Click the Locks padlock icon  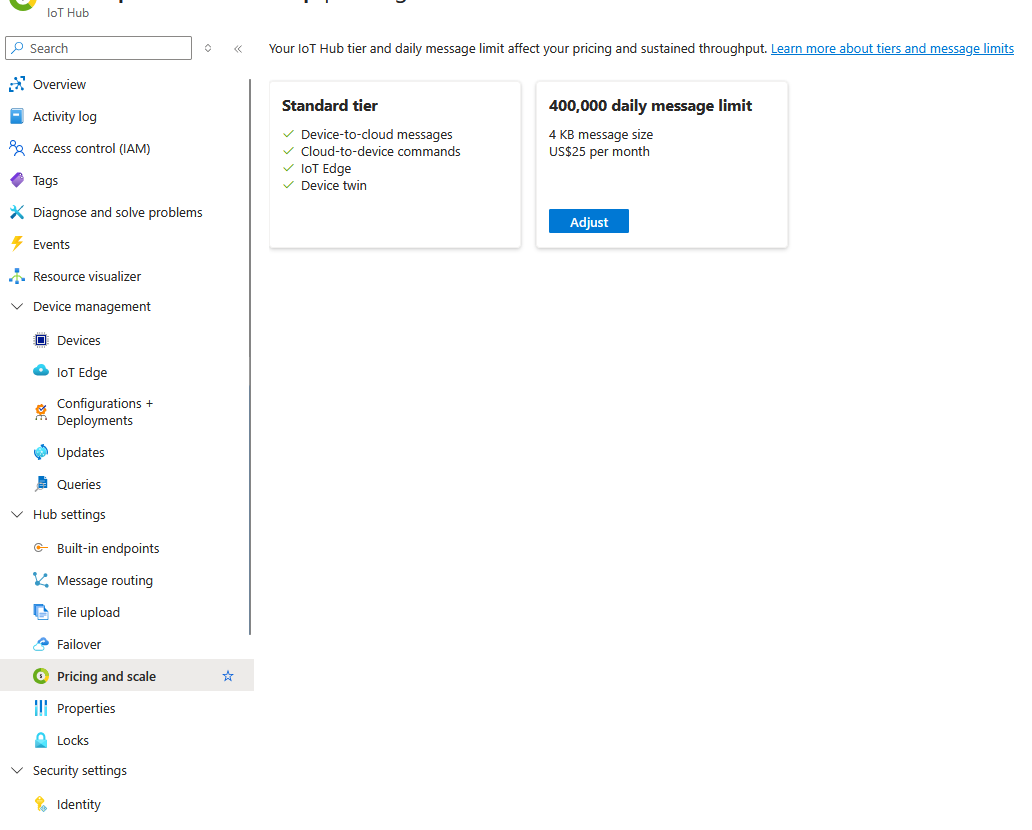(x=41, y=740)
